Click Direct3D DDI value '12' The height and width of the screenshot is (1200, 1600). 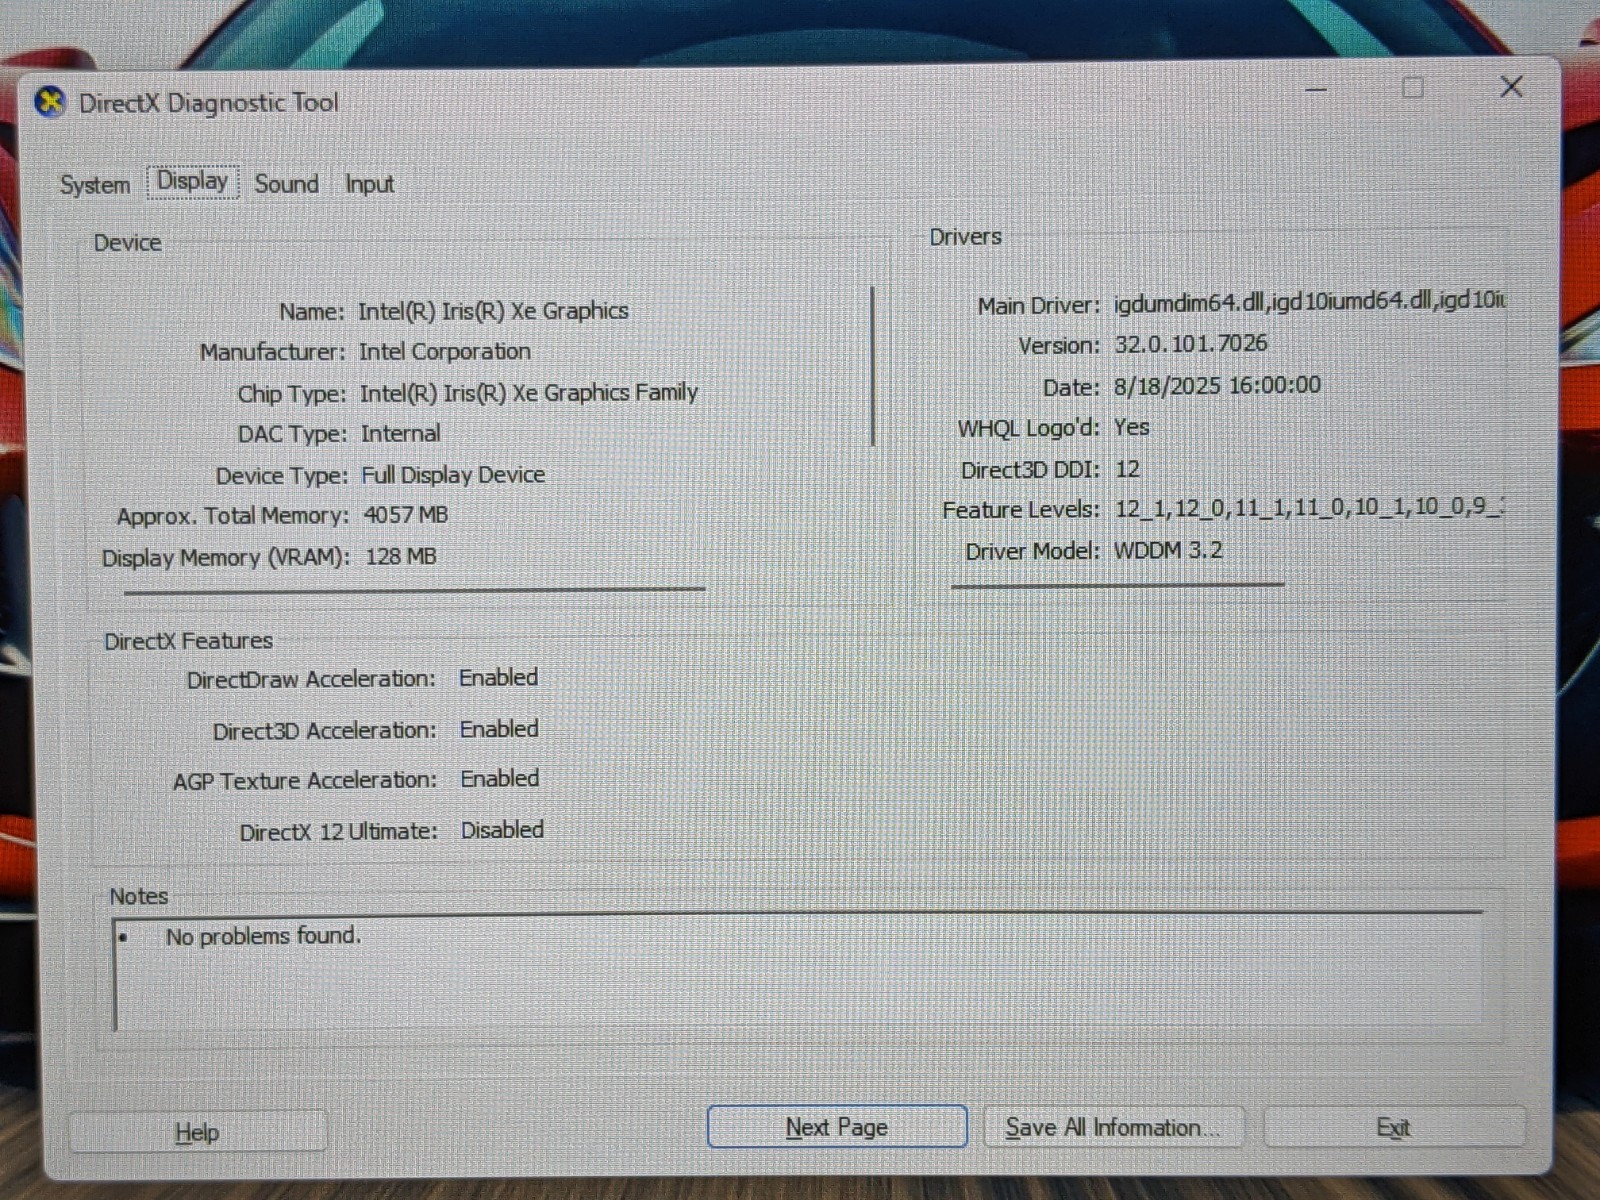[1127, 470]
